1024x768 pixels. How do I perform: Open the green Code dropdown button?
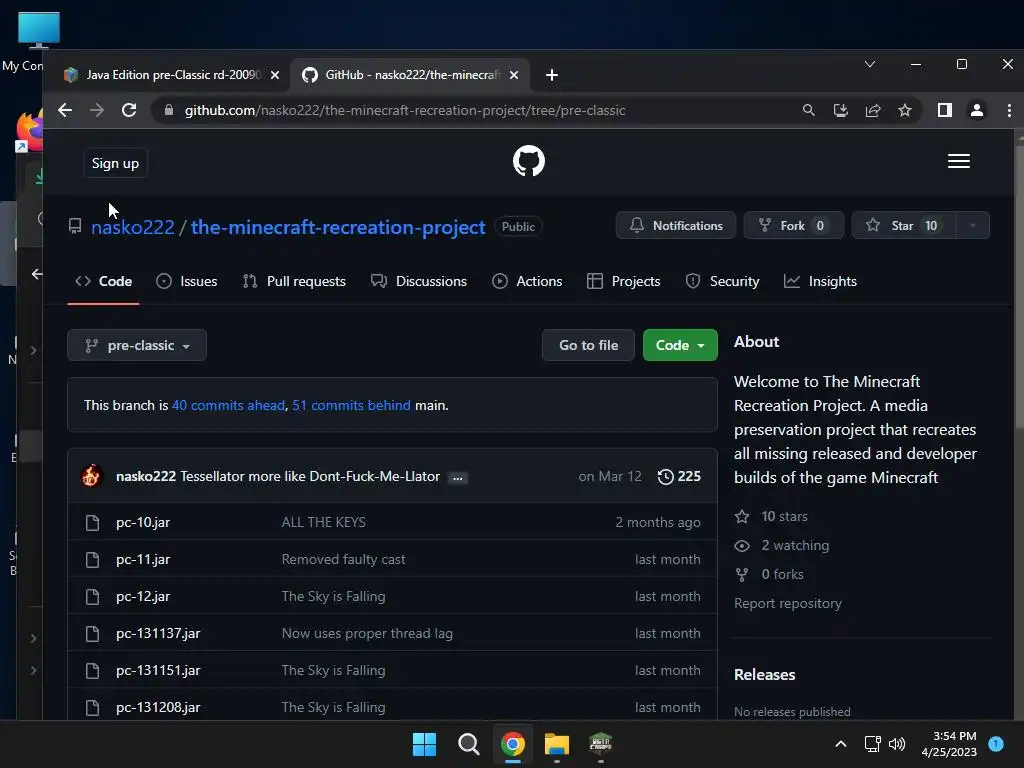tap(680, 345)
